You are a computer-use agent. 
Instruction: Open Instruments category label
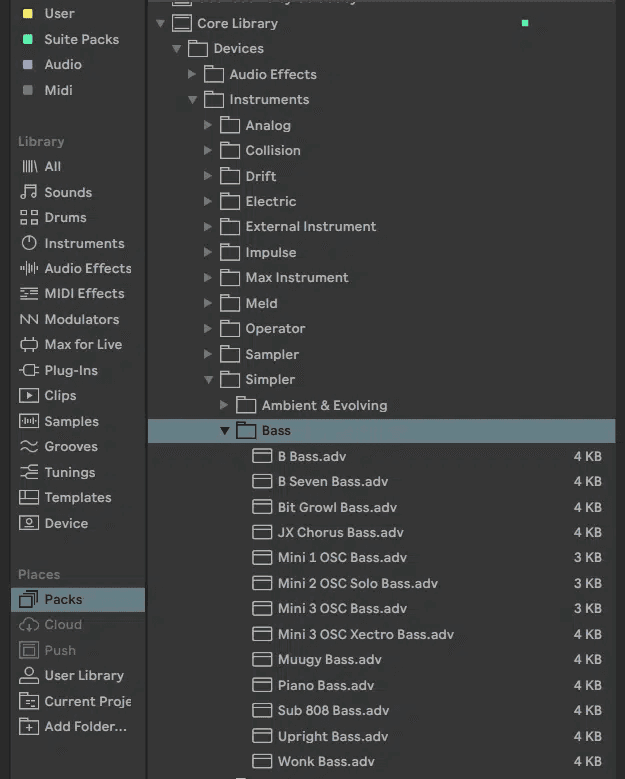(84, 243)
